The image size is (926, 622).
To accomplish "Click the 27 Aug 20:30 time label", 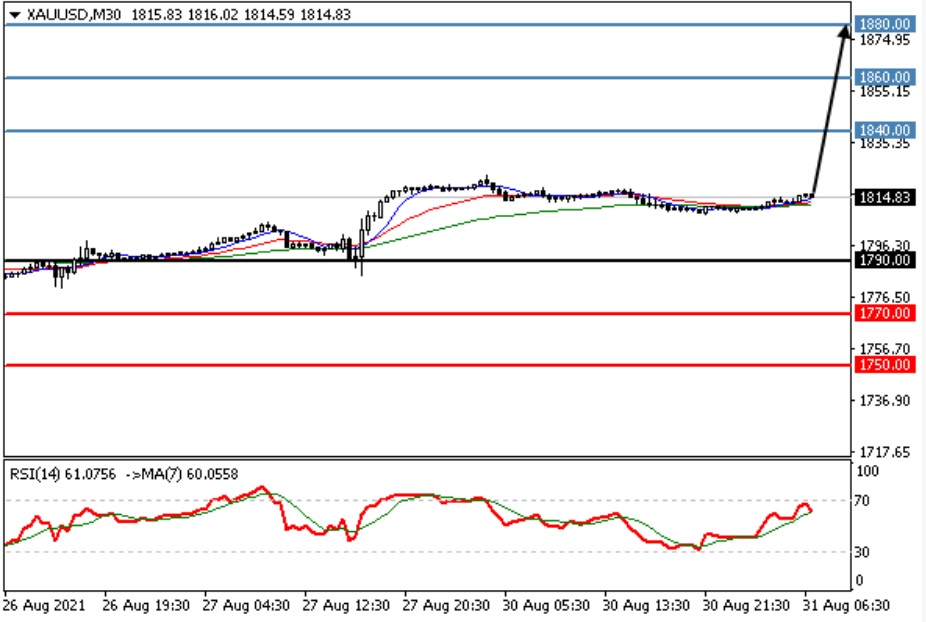I will (446, 606).
